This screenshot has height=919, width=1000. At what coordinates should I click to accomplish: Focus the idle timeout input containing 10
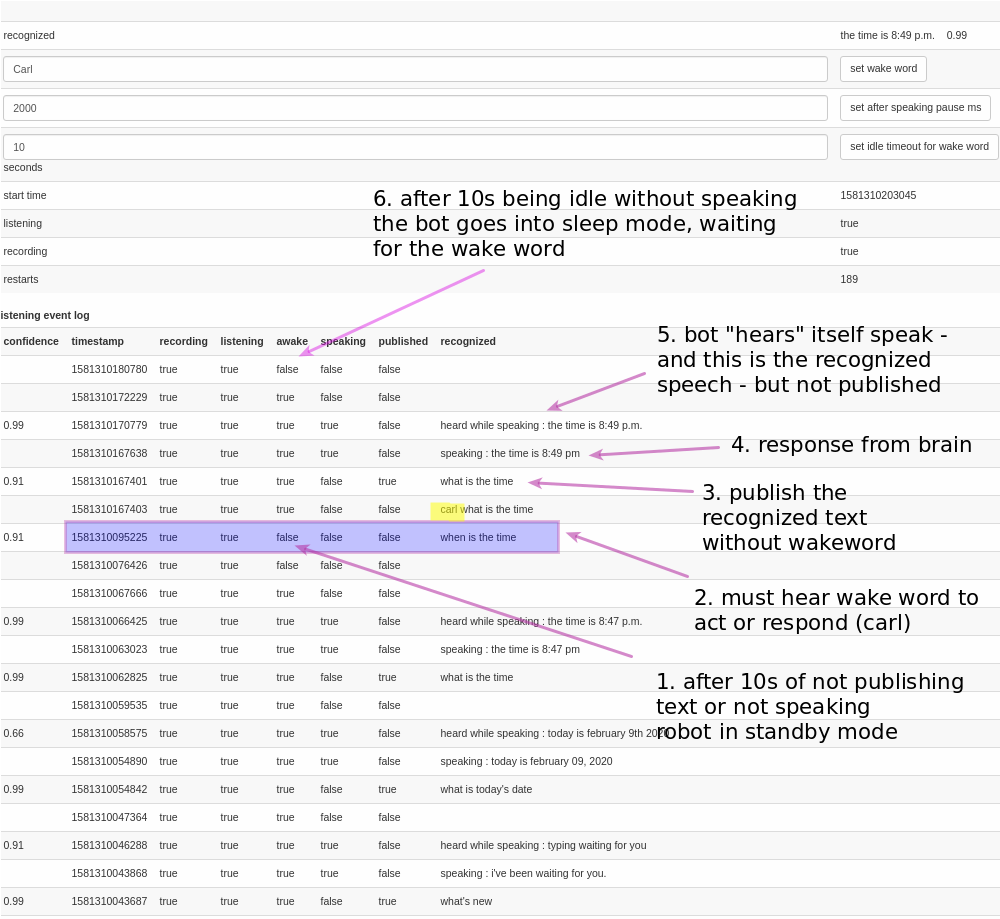tap(415, 147)
